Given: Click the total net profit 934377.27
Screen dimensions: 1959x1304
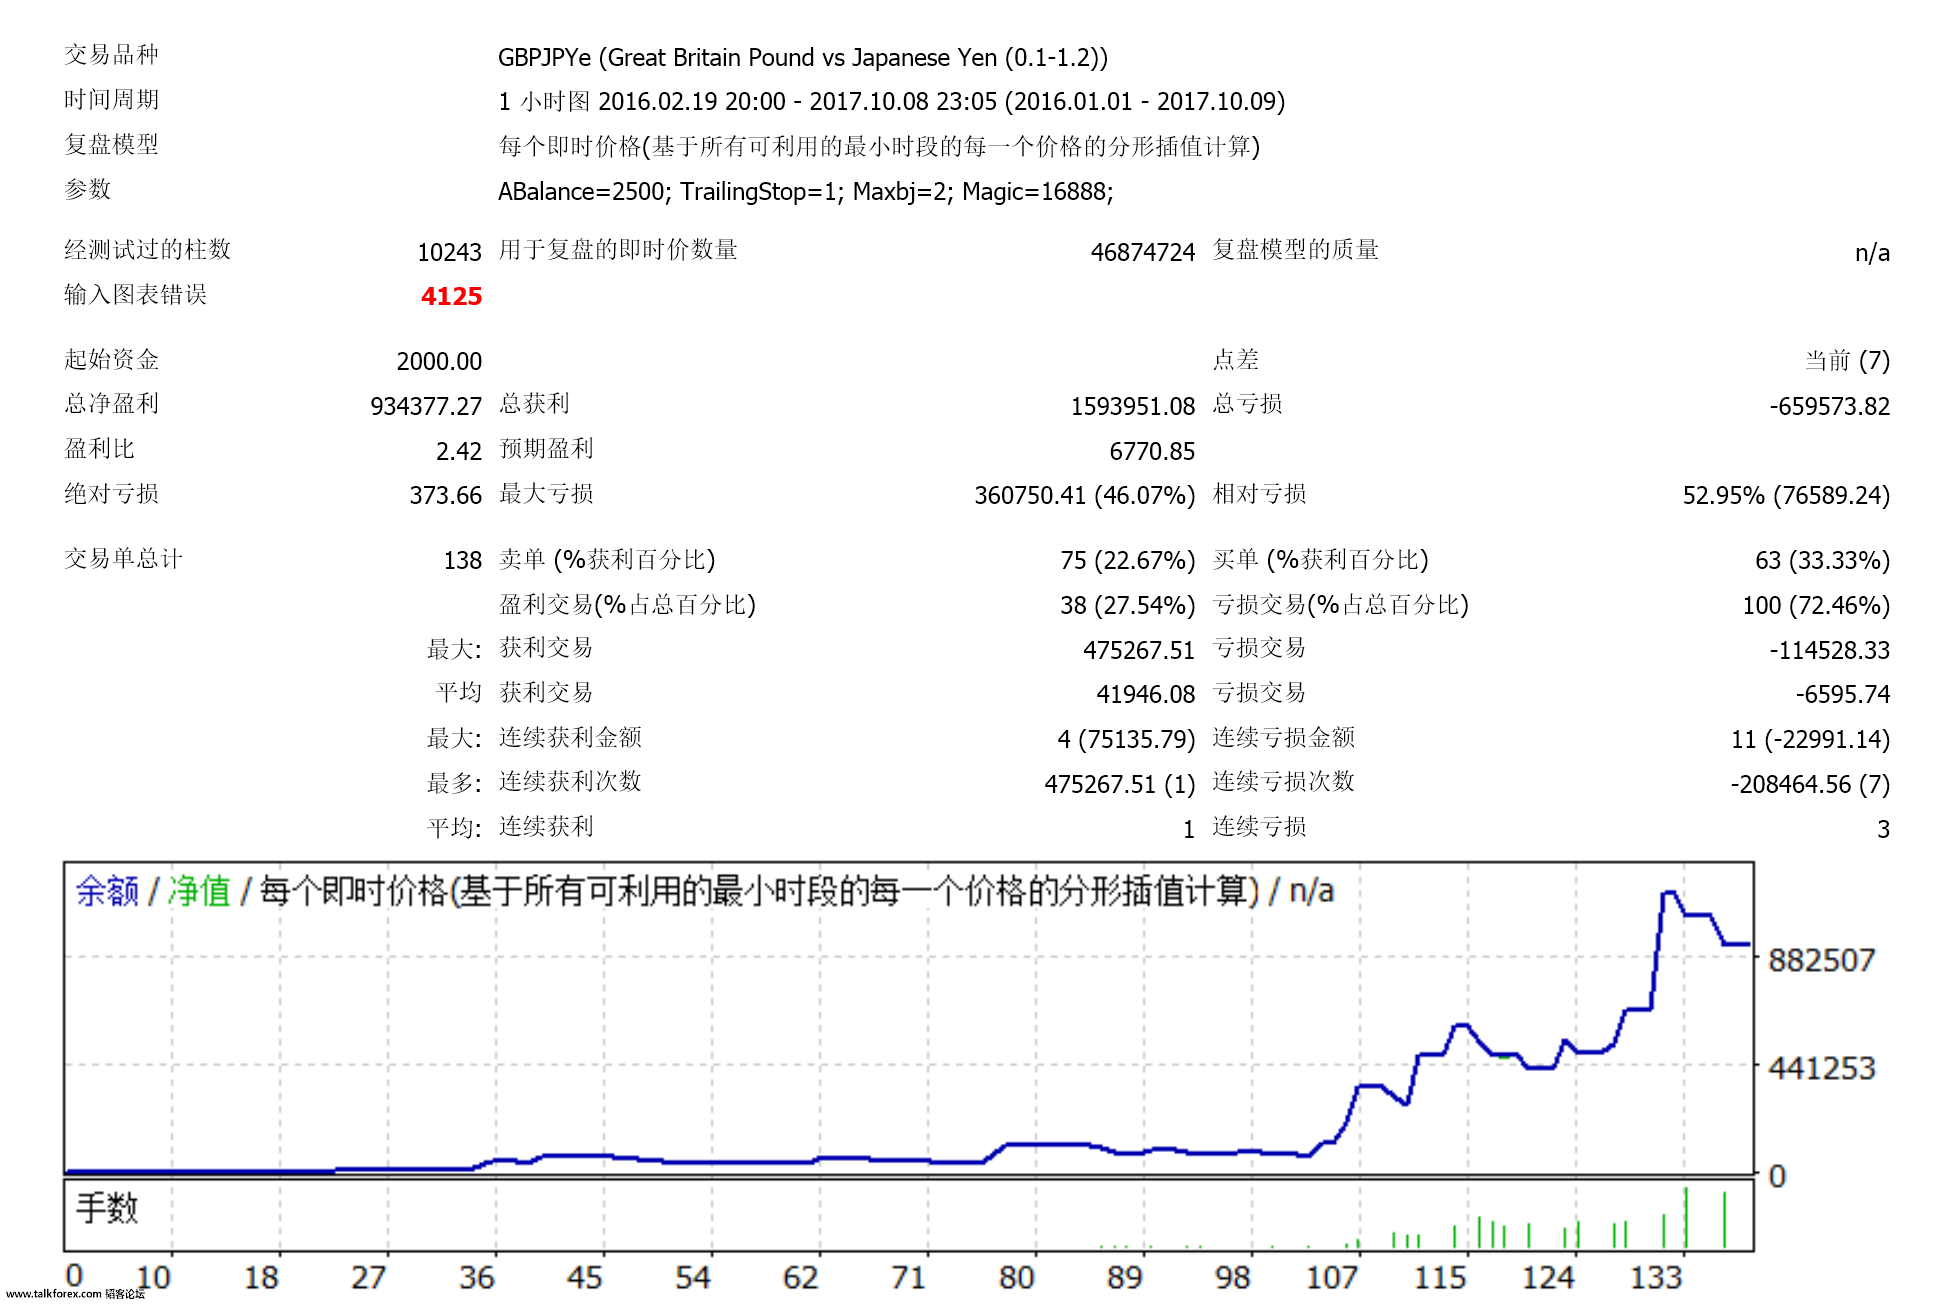Looking at the screenshot, I should (426, 406).
